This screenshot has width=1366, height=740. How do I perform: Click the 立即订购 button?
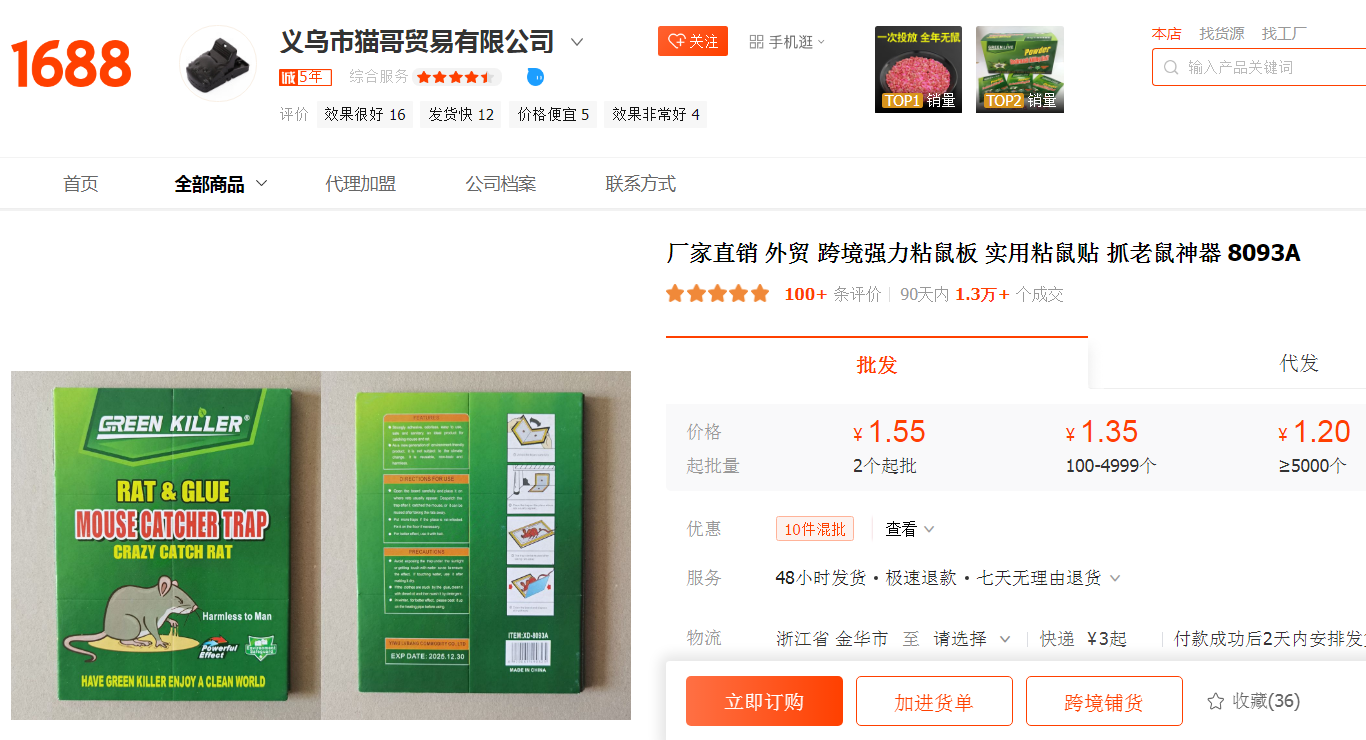[764, 701]
